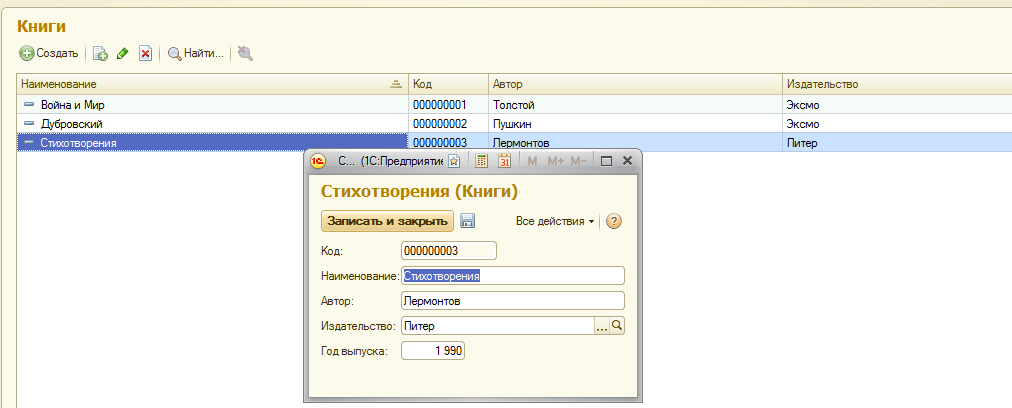Click the favorites star icon in title bar

(453, 161)
